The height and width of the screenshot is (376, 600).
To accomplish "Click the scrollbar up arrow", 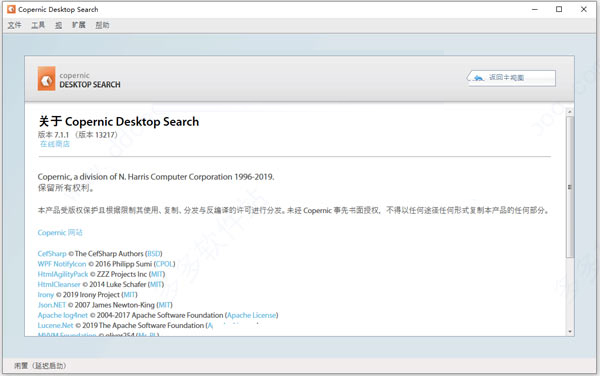I will [x=570, y=112].
